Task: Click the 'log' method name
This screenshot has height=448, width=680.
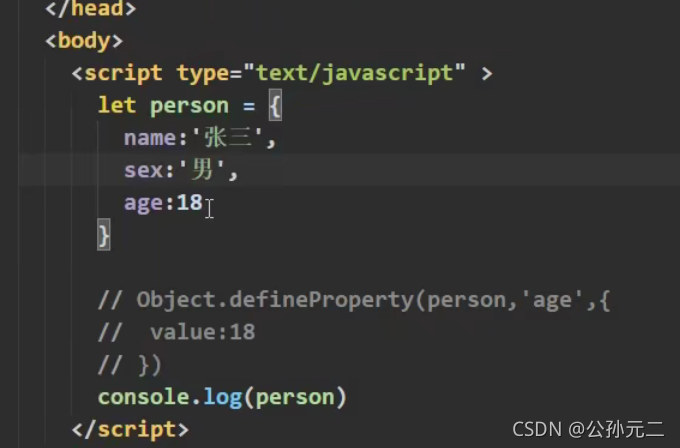Action: 222,398
